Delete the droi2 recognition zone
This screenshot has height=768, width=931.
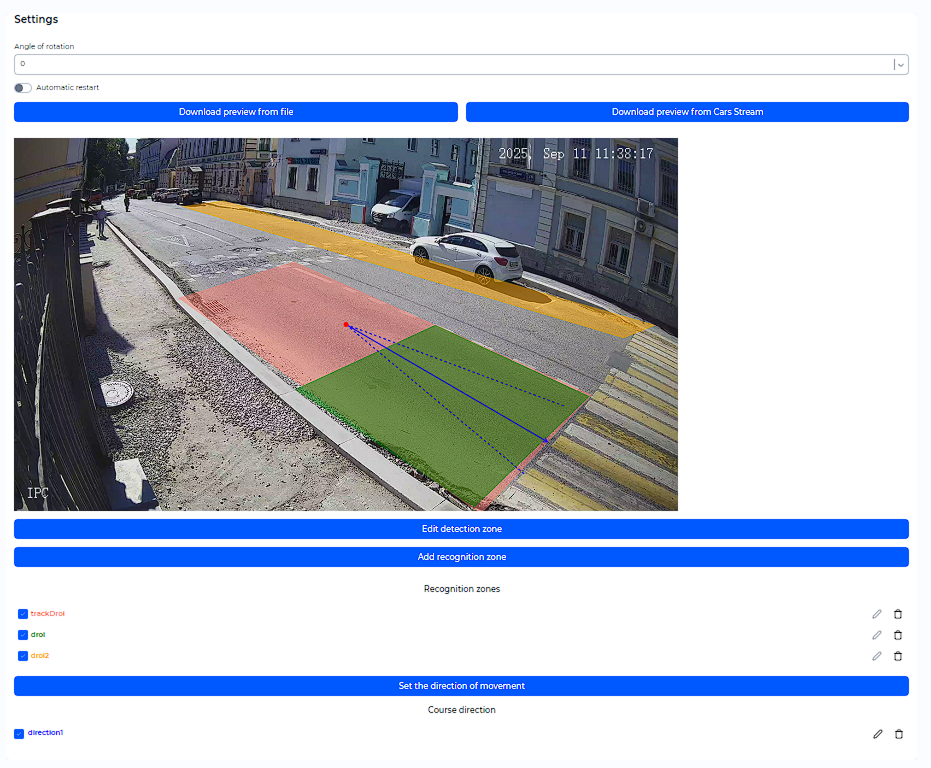897,655
